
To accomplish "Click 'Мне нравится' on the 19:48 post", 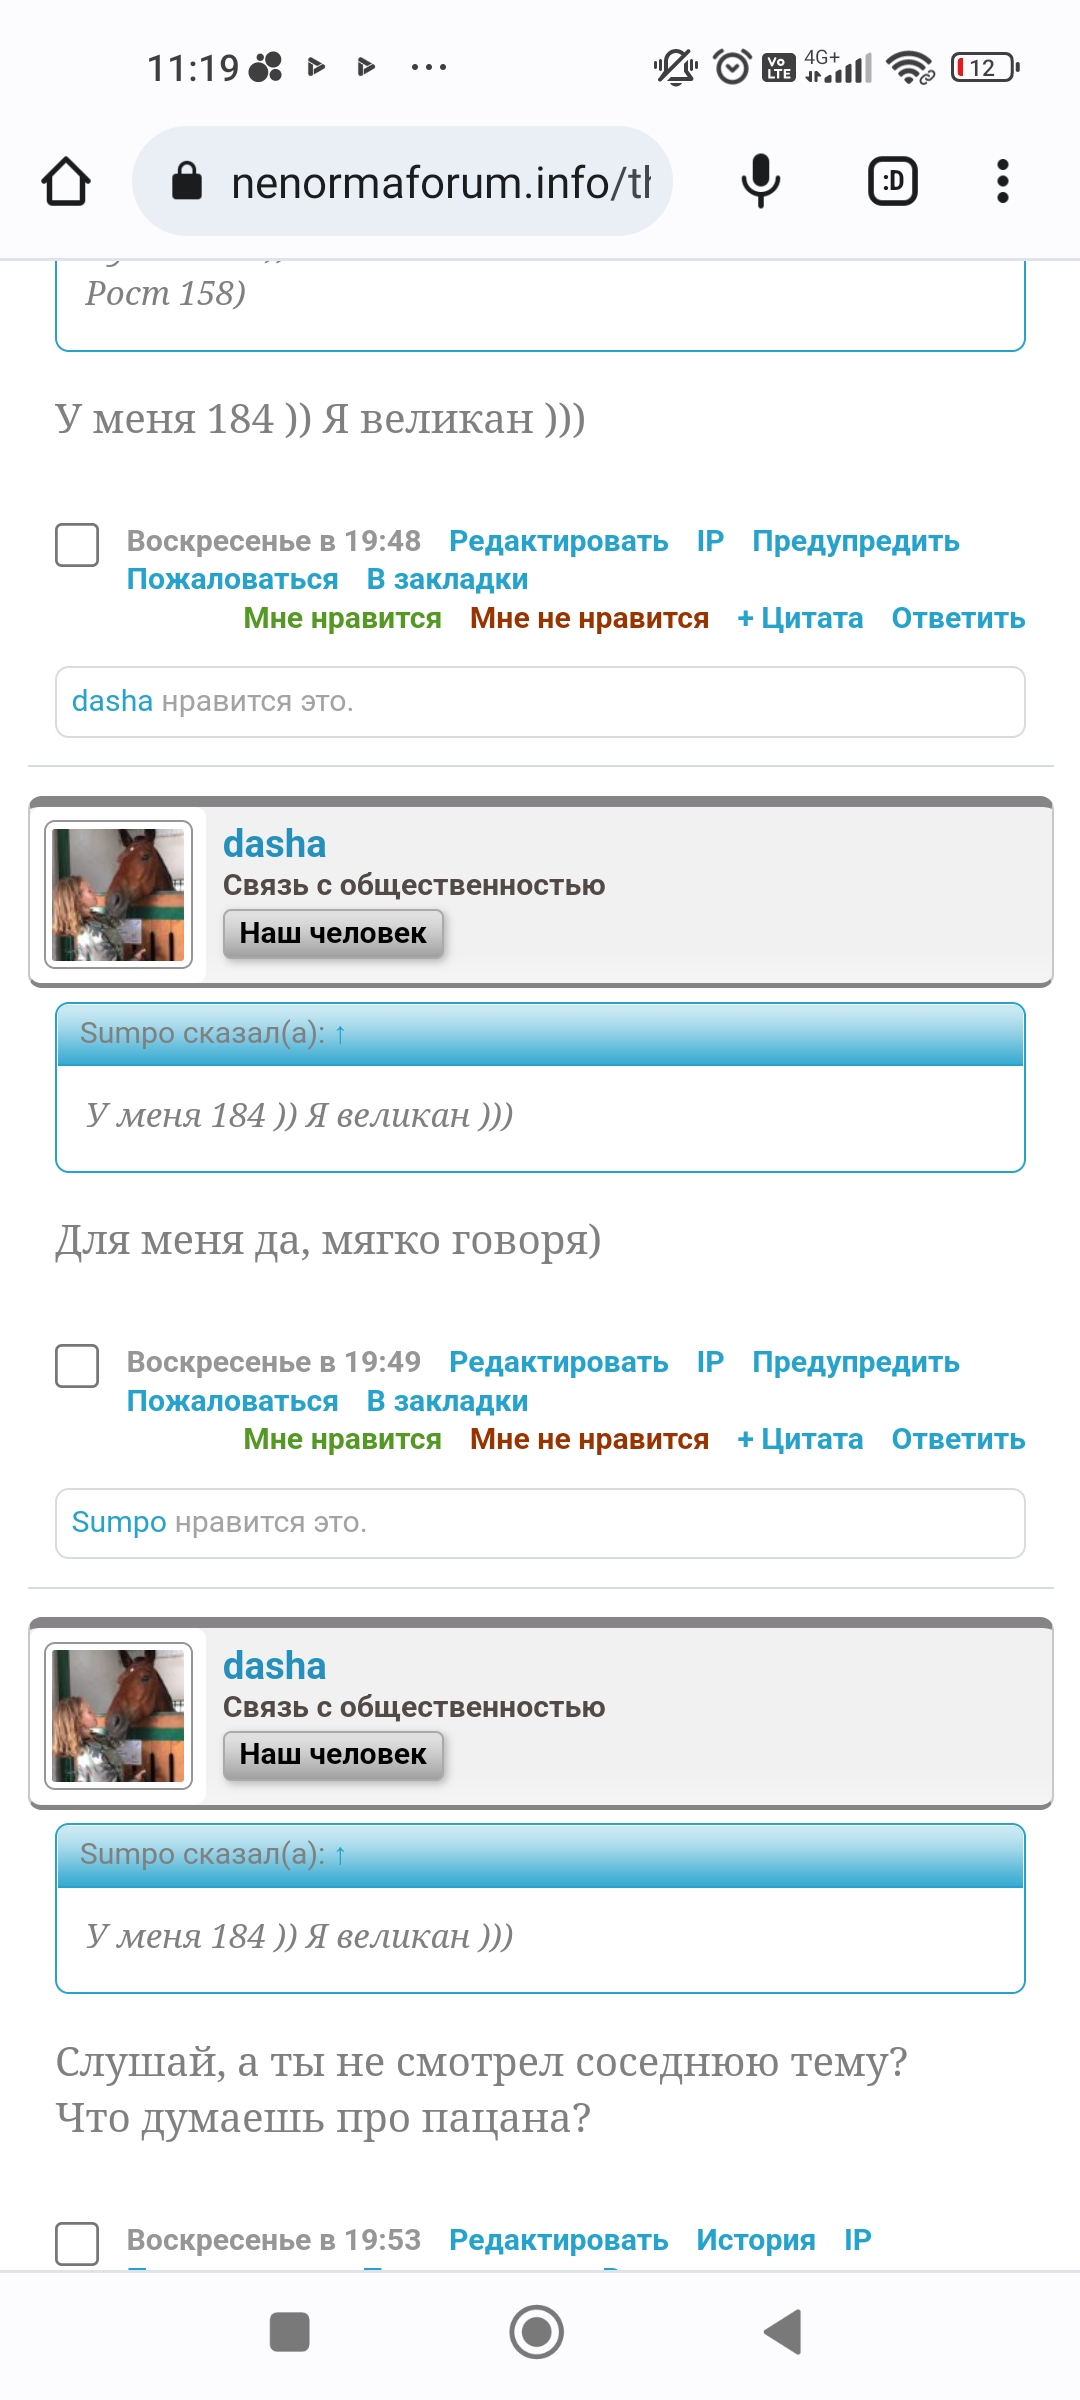I will click(342, 618).
